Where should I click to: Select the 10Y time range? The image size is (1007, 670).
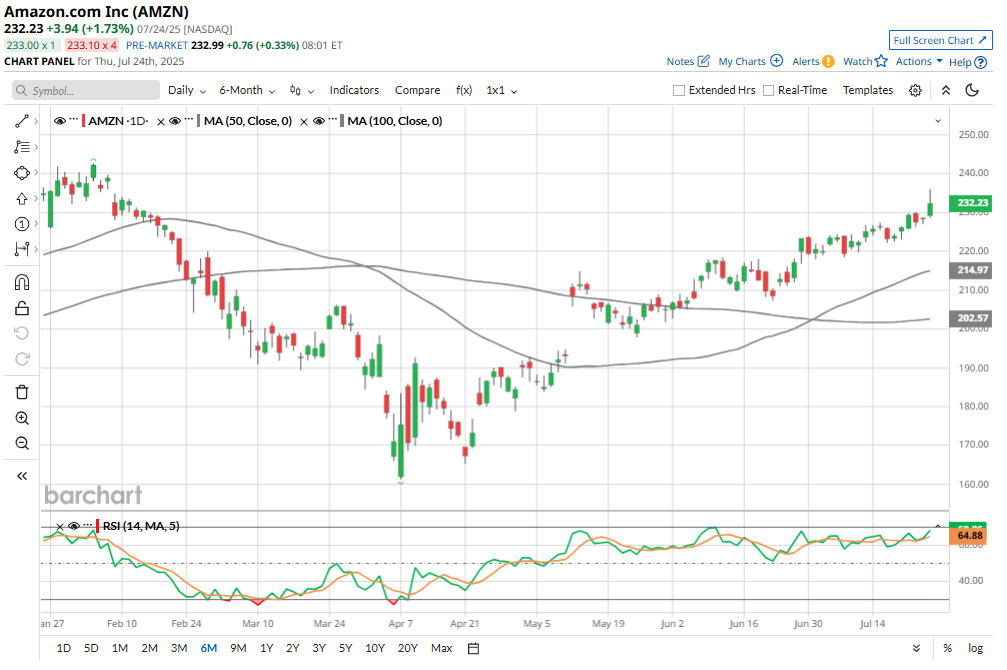point(375,648)
